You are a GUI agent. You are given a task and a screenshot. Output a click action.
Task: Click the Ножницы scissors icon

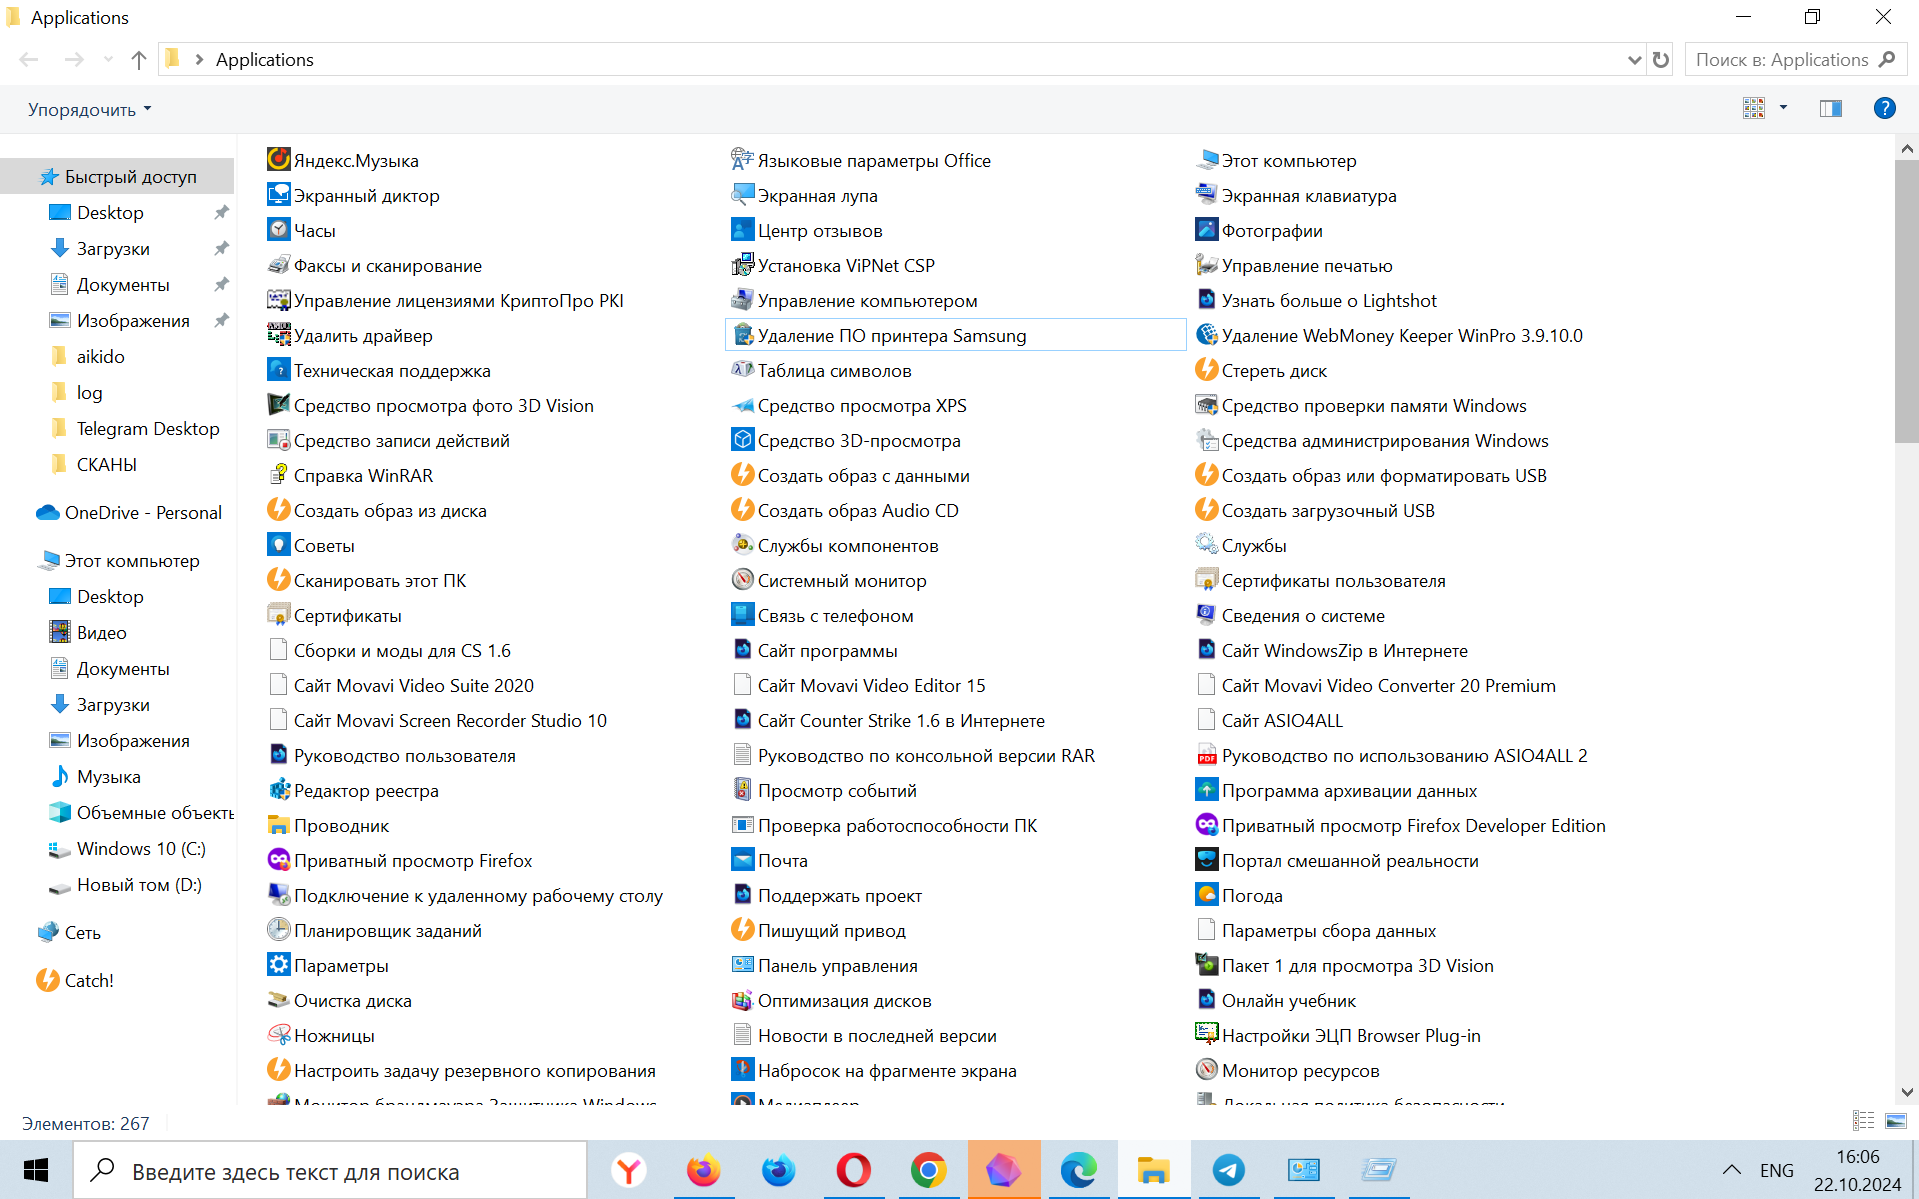pyautogui.click(x=279, y=1034)
